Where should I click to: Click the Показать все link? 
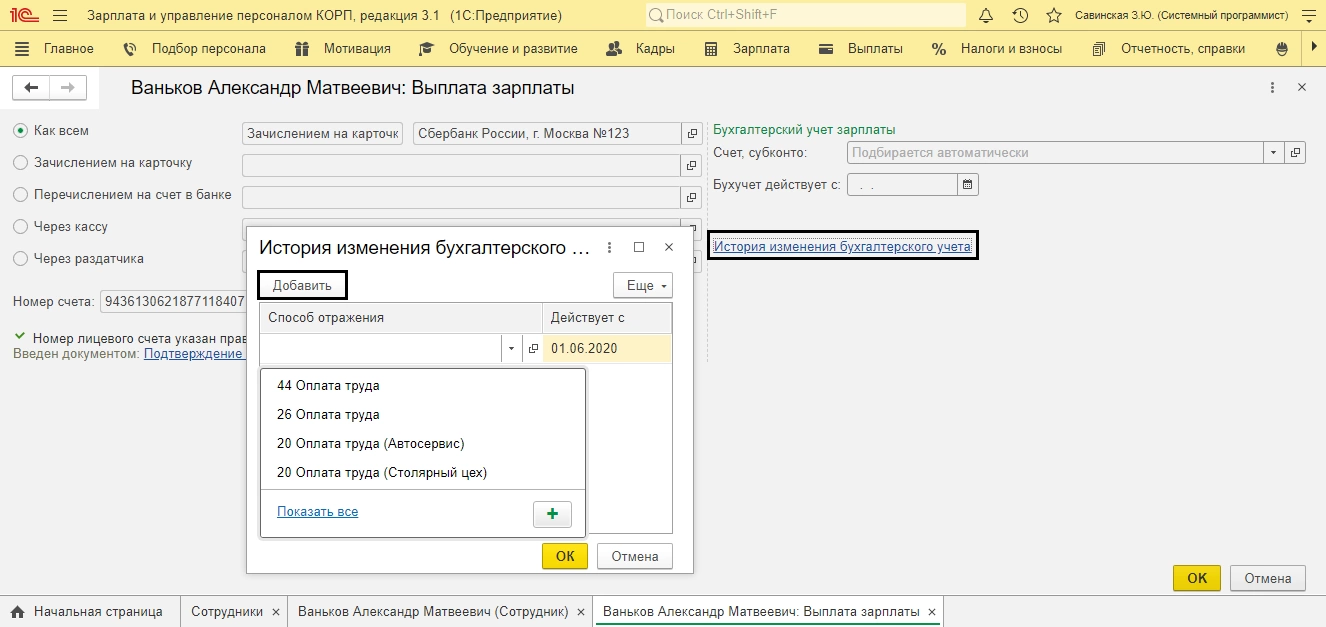(317, 512)
